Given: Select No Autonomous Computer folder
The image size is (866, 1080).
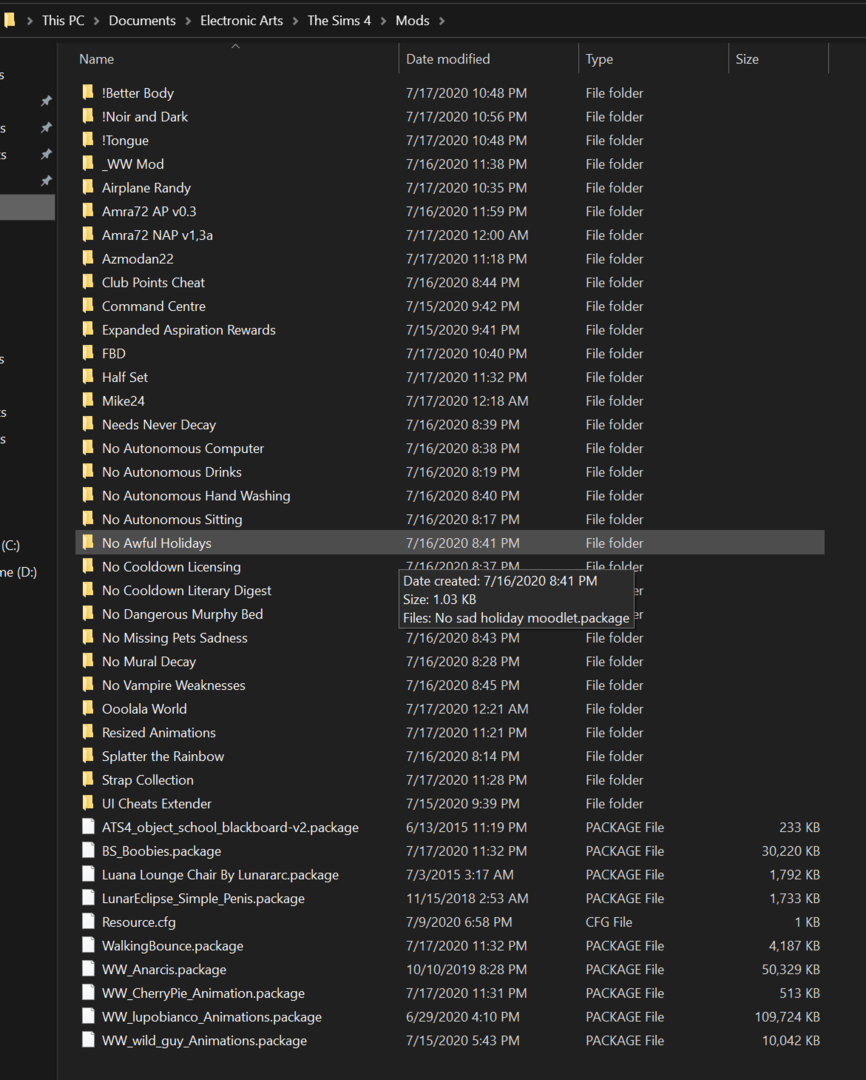Looking at the screenshot, I should [183, 448].
